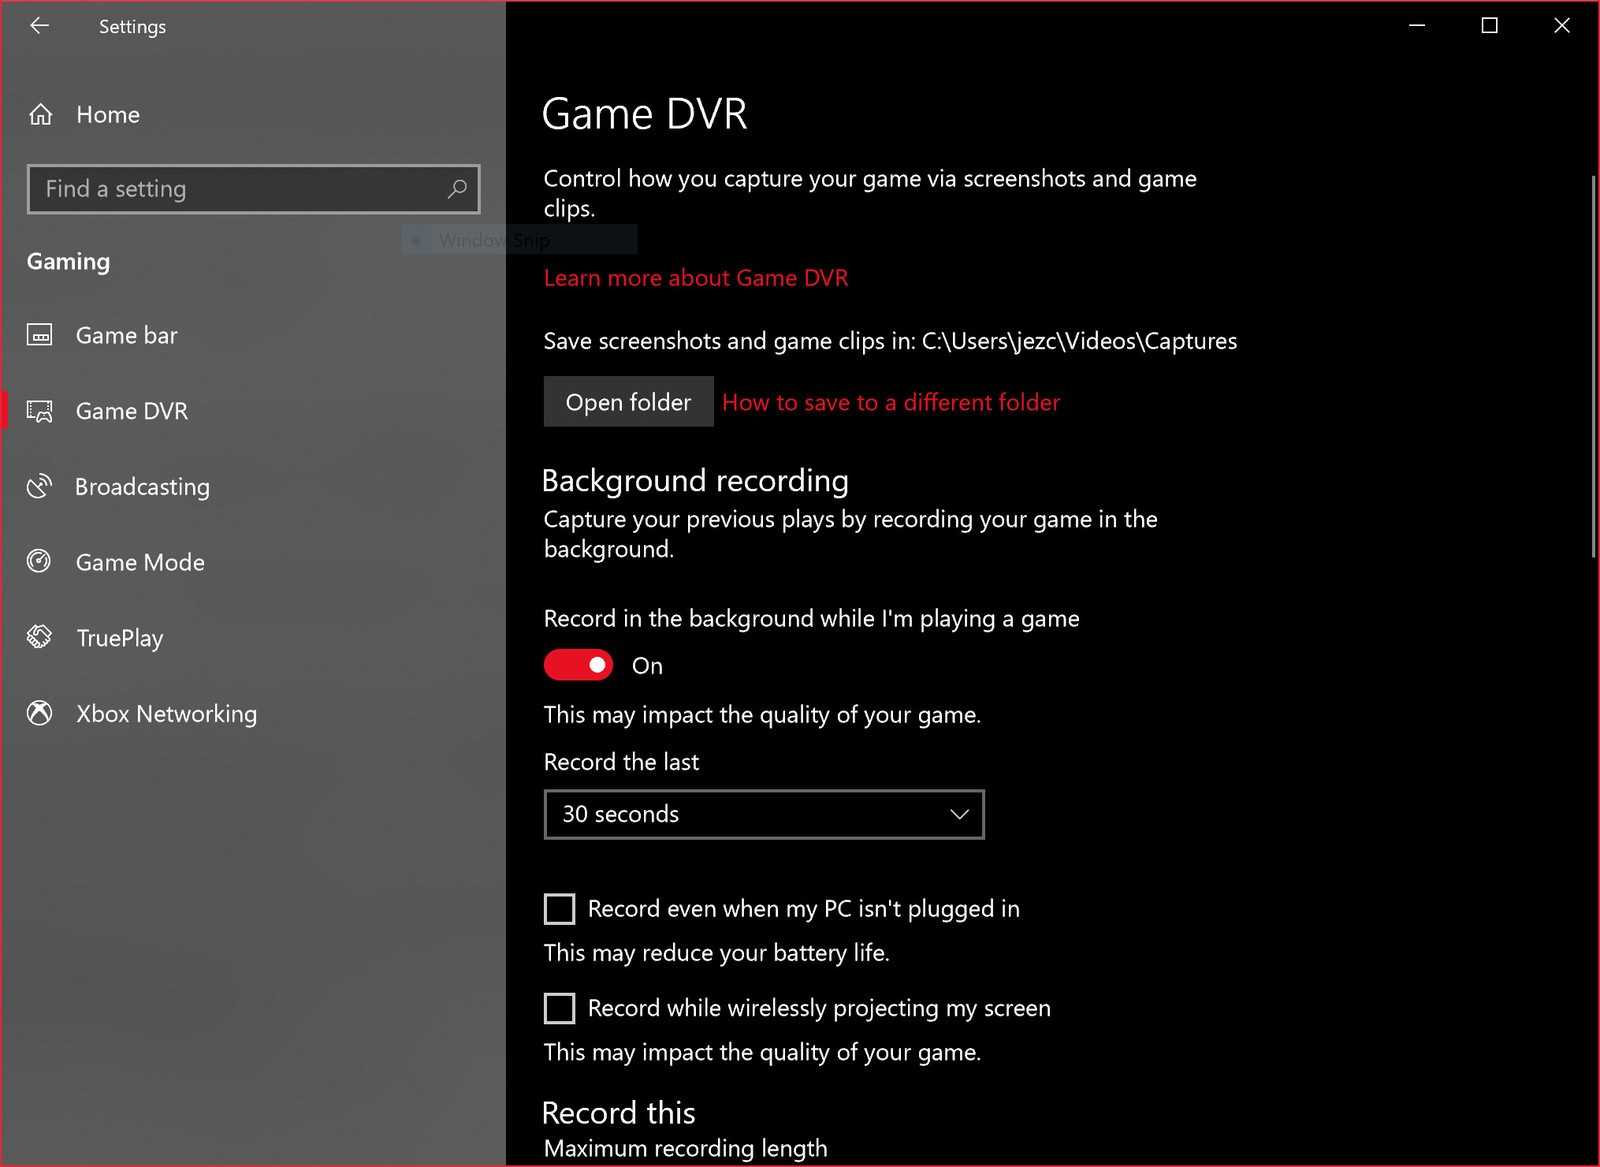This screenshot has width=1600, height=1167.
Task: Click the Game Mode icon
Action: pos(40,562)
